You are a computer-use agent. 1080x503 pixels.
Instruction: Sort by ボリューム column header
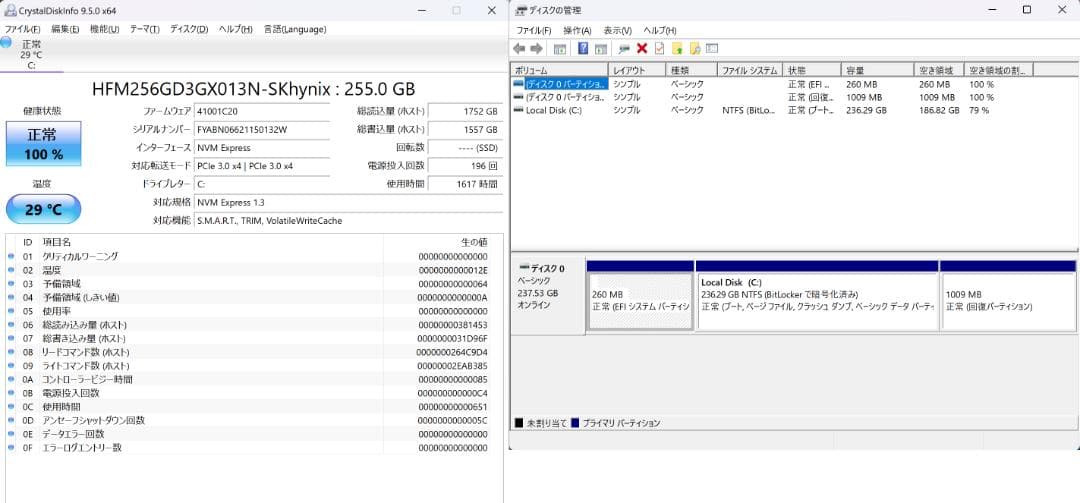pyautogui.click(x=559, y=70)
